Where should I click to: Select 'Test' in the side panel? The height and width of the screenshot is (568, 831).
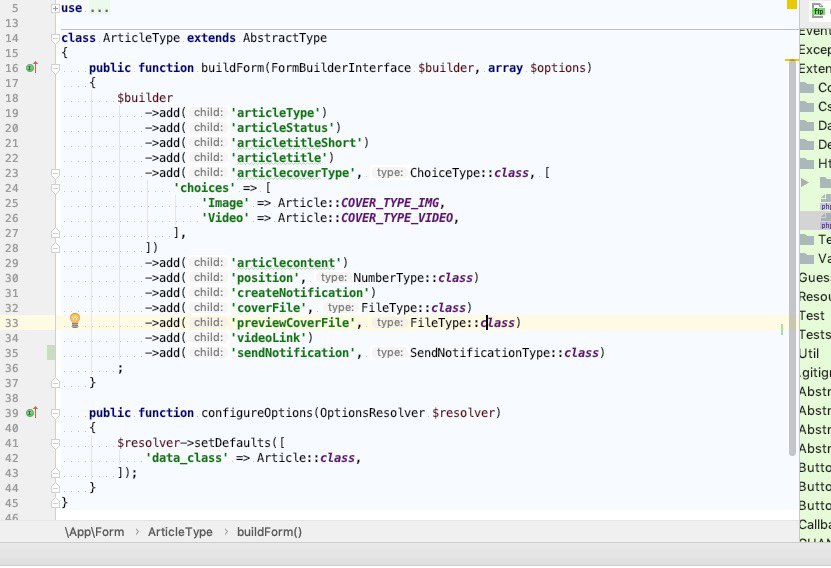pos(811,316)
